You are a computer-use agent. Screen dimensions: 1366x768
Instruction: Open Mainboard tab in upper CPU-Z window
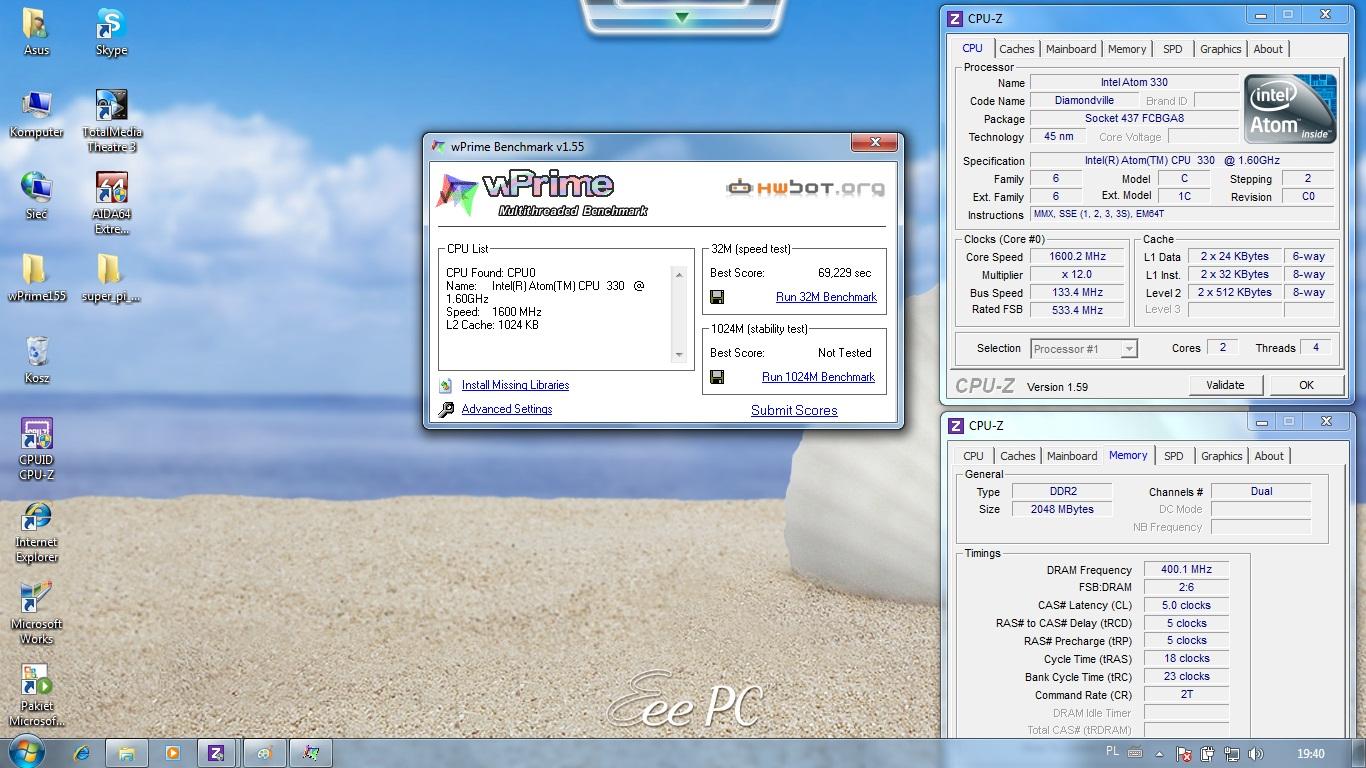point(1071,49)
